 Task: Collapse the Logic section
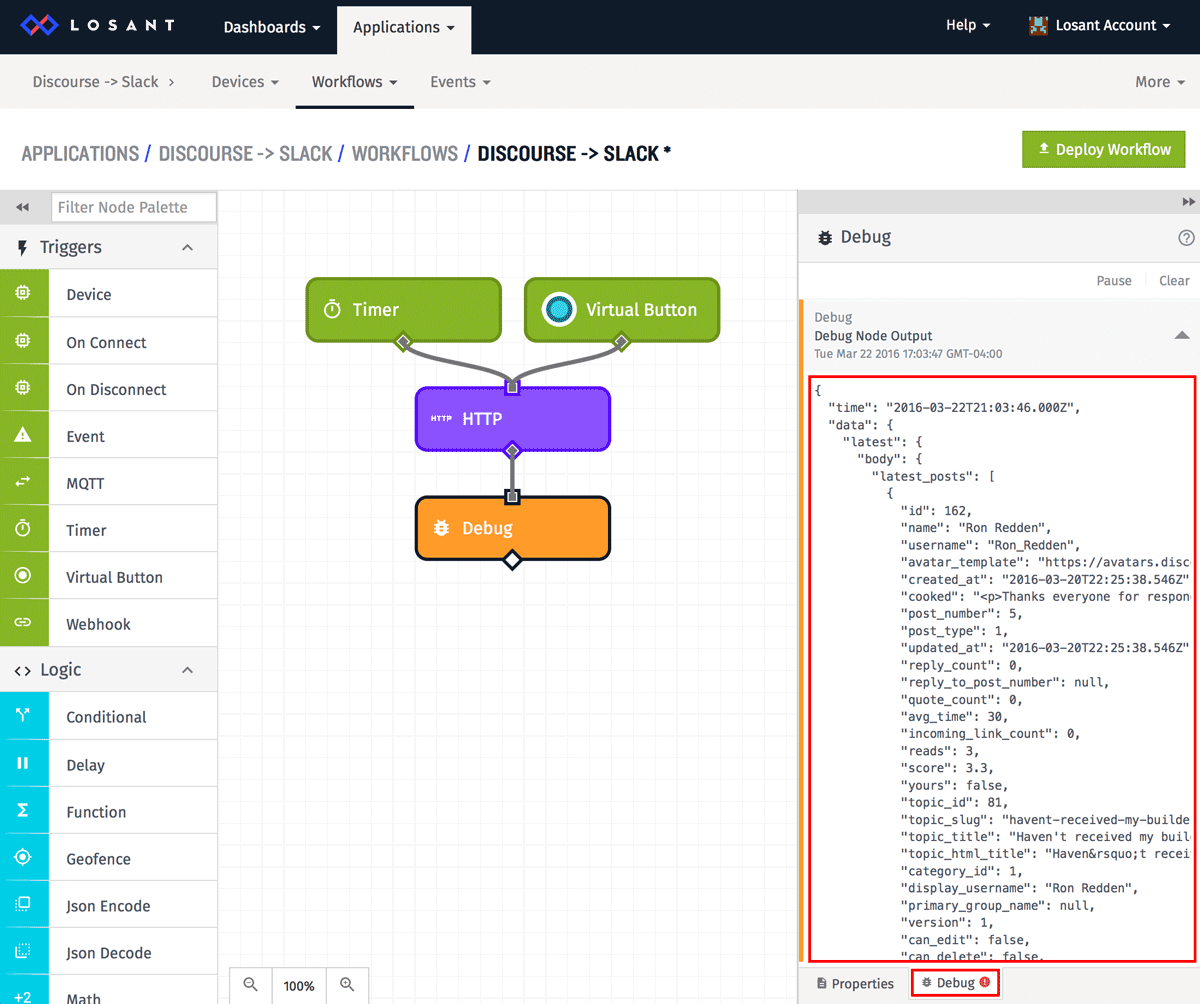tap(187, 670)
